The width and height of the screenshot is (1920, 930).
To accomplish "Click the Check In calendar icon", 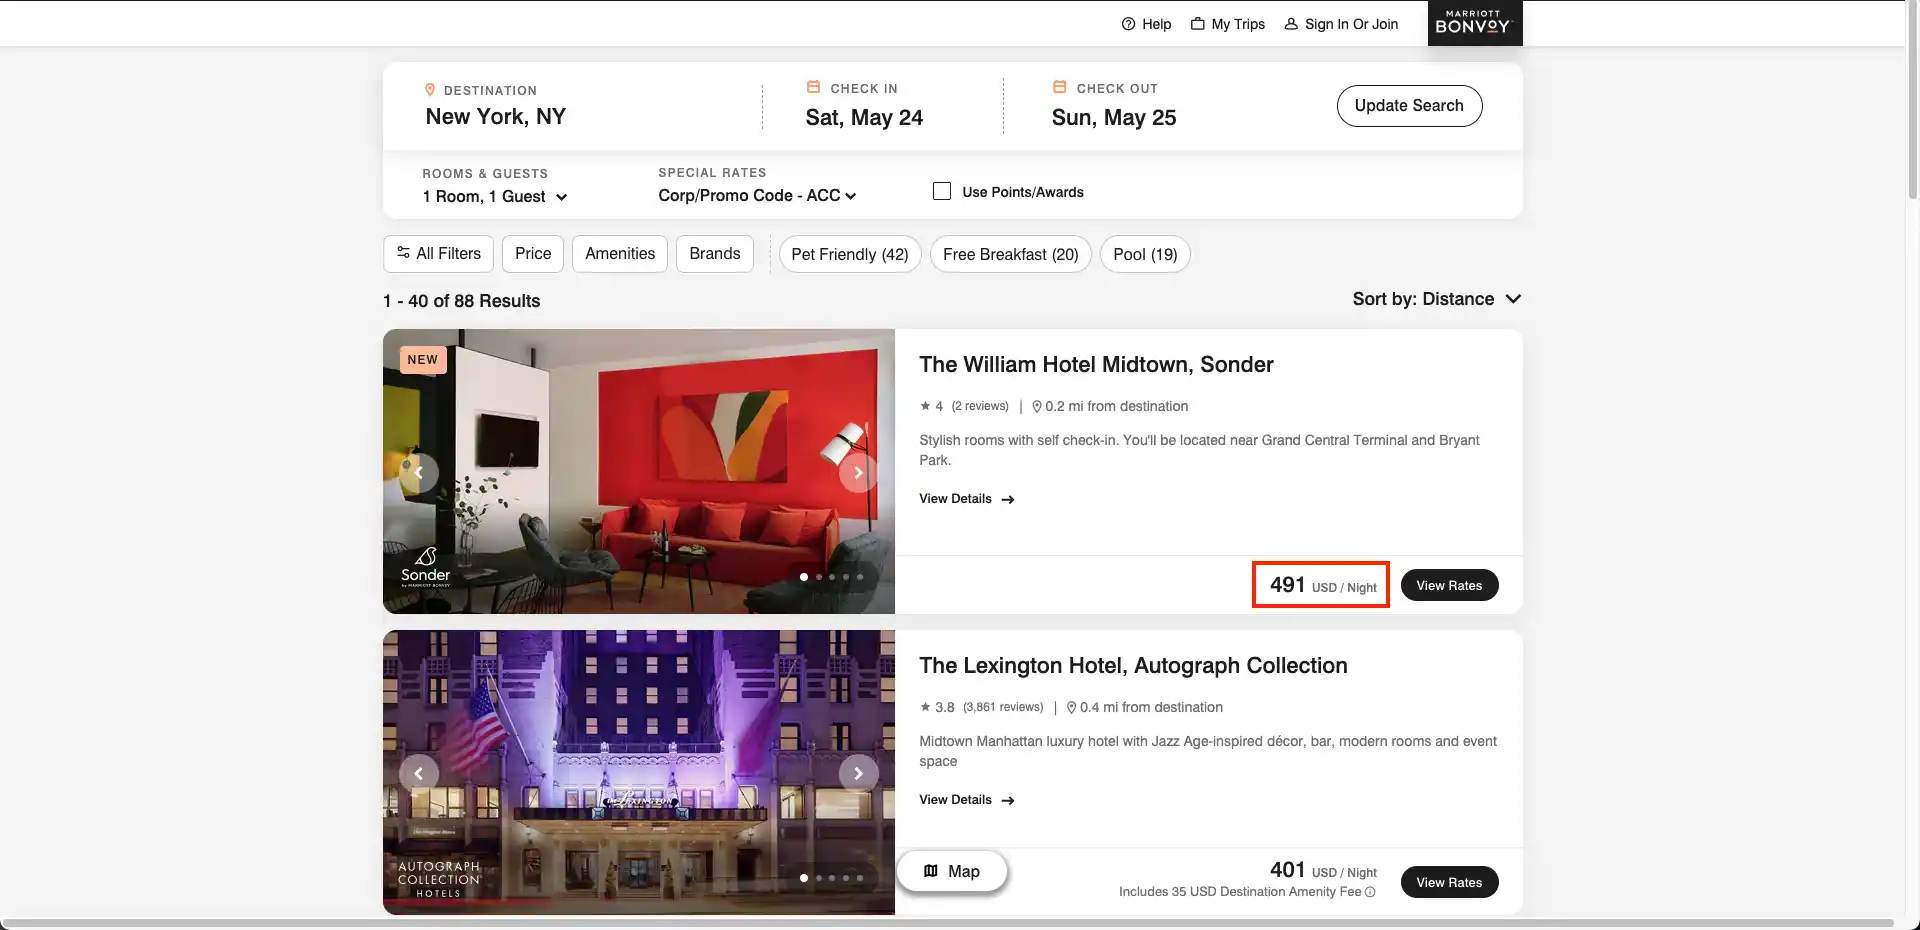I will coord(813,87).
